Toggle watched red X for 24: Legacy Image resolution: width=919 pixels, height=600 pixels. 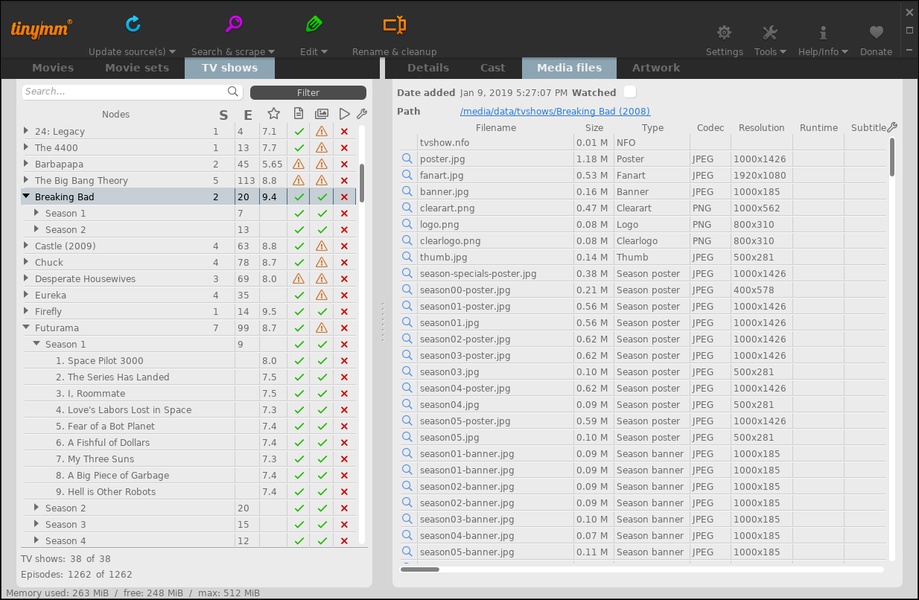(x=344, y=131)
